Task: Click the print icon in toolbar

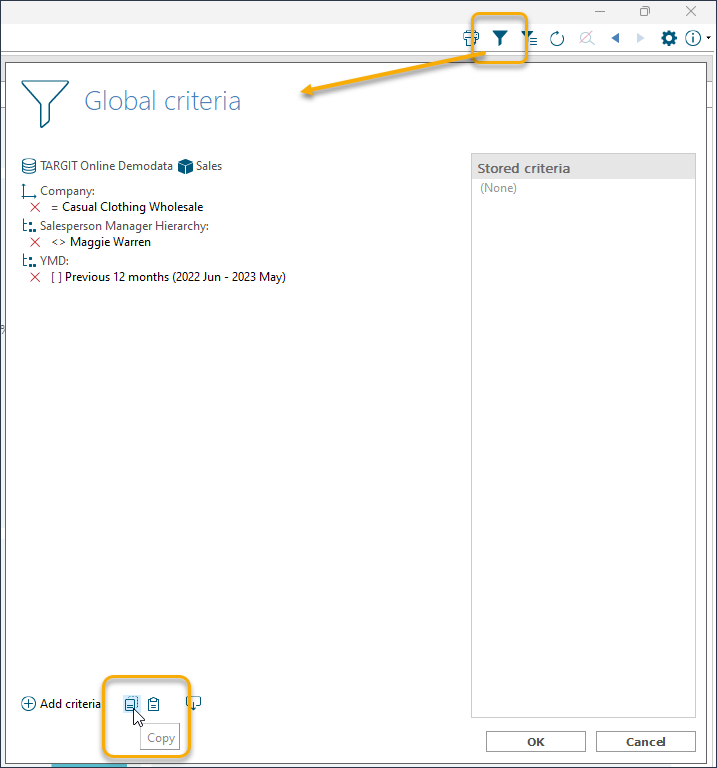Action: pos(471,38)
